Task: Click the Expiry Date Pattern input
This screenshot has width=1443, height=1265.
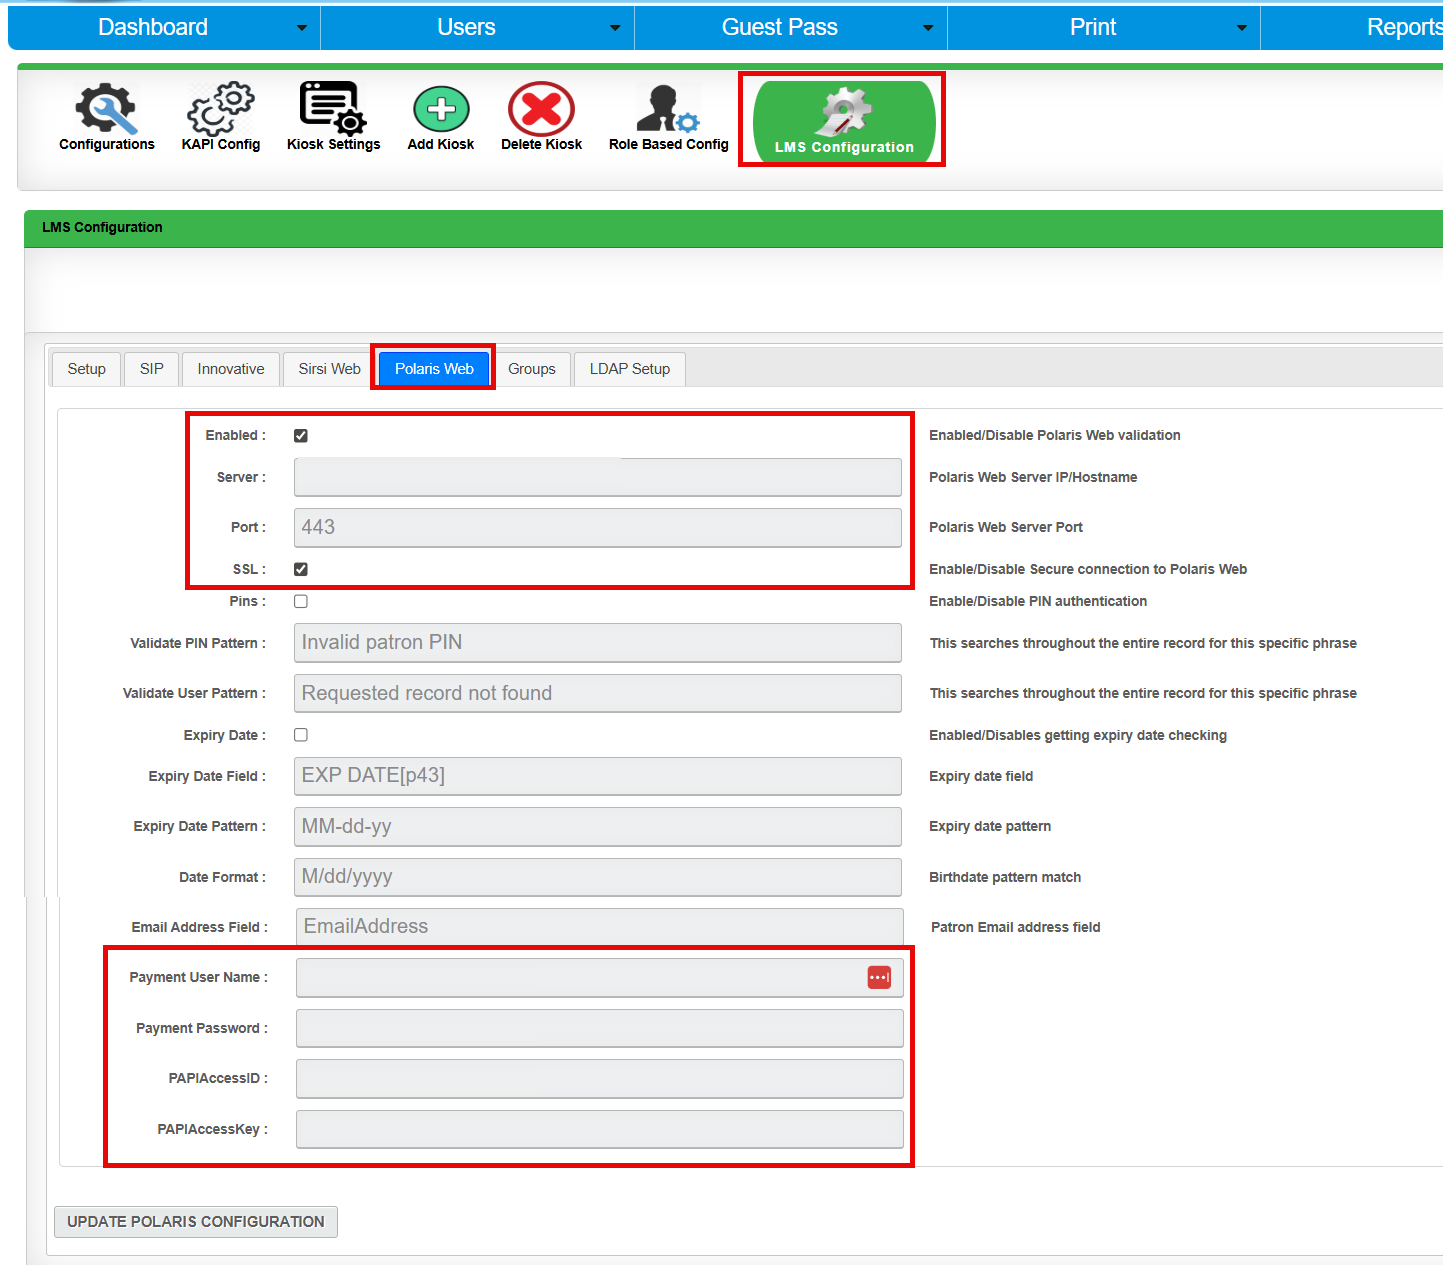Action: click(x=598, y=826)
